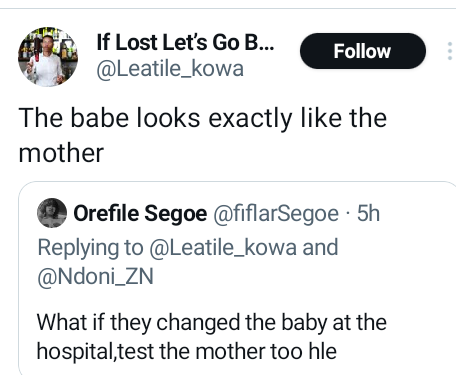Viewport: 456px width, 375px height.
Task: Visit the @Leatile_kowa handle under display name
Action: pos(170,69)
